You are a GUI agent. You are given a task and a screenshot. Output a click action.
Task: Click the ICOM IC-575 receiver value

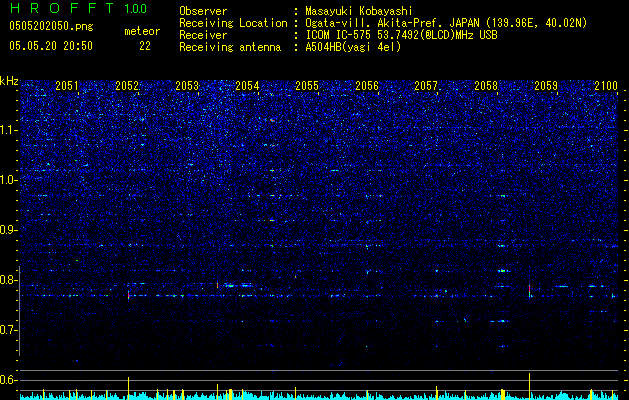point(401,35)
